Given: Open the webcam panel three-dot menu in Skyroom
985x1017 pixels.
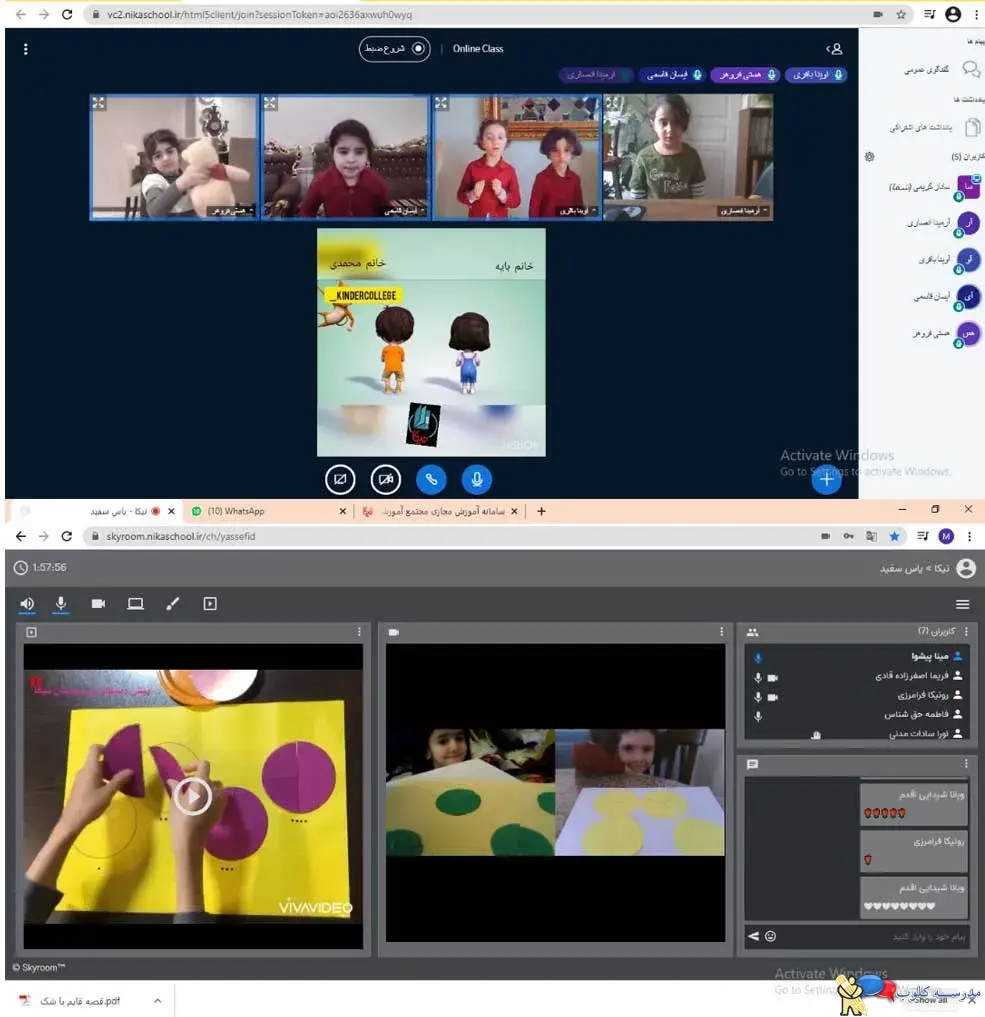Looking at the screenshot, I should pyautogui.click(x=721, y=632).
